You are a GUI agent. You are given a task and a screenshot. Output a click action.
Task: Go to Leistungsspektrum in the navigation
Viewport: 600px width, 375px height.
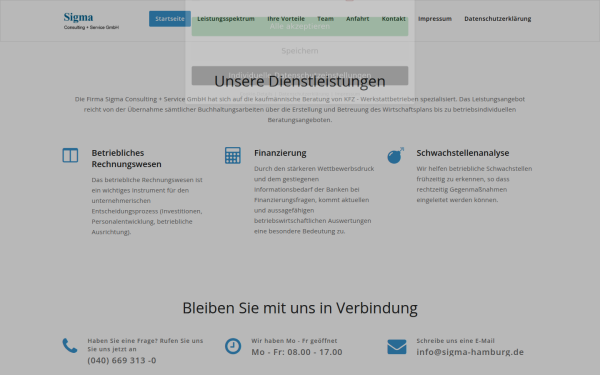[226, 19]
